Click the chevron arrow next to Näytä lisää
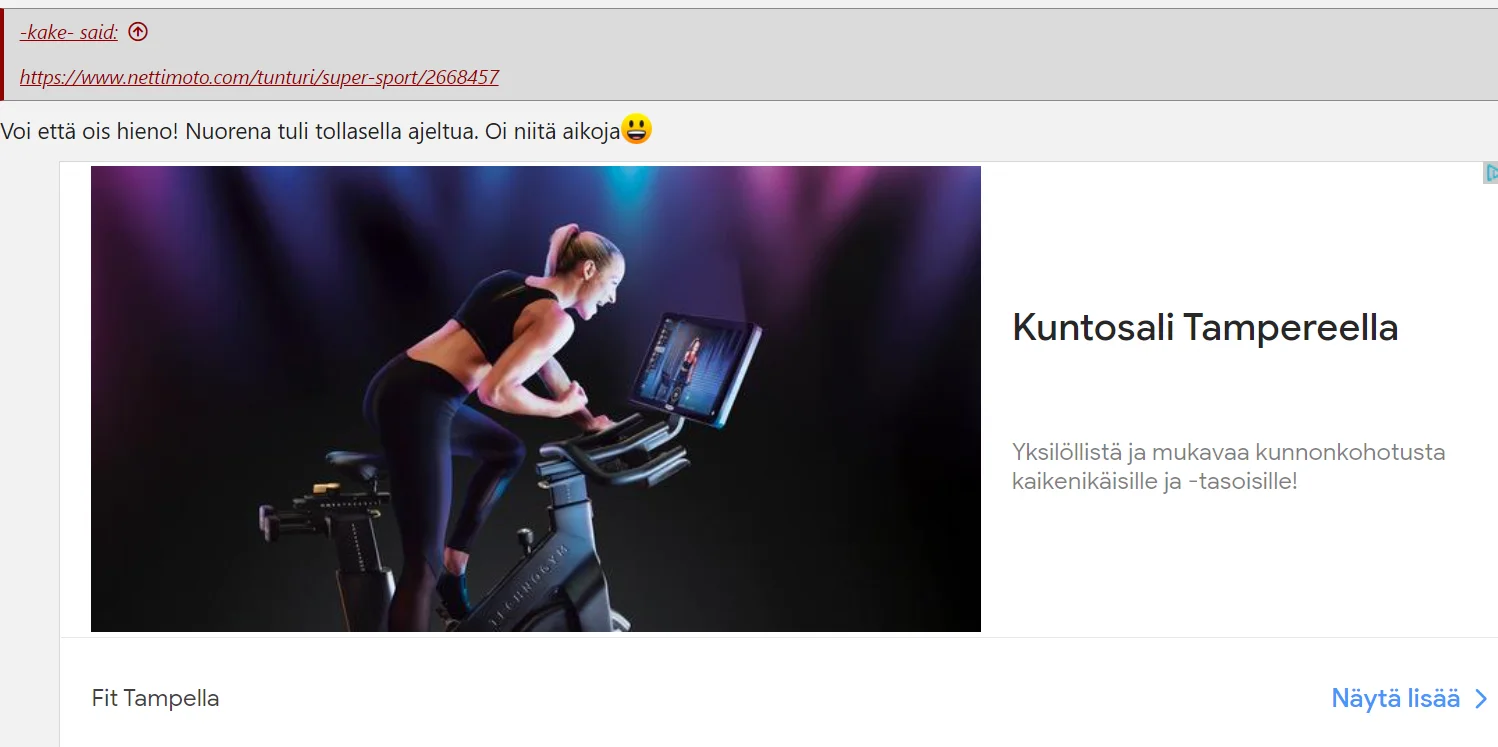The height and width of the screenshot is (747, 1498). (1482, 699)
